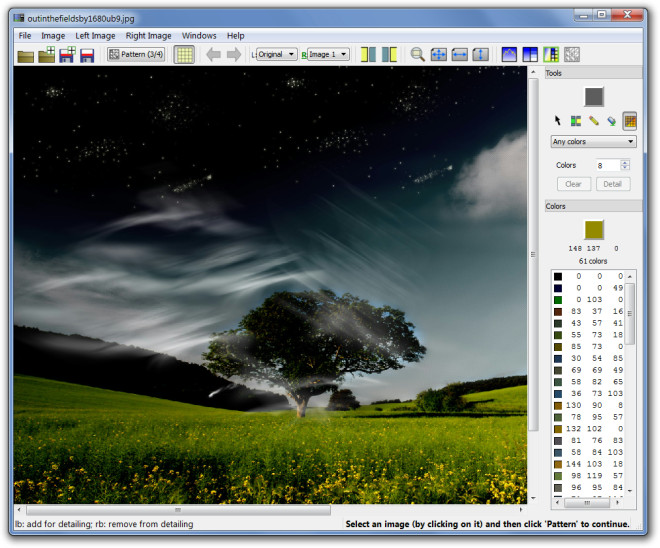Image resolution: width=660 pixels, height=548 pixels.
Task: Click the magnifier zoom icon
Action: [418, 55]
